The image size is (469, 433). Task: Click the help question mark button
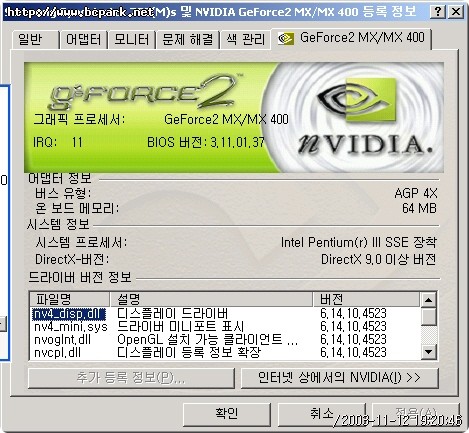tap(437, 12)
